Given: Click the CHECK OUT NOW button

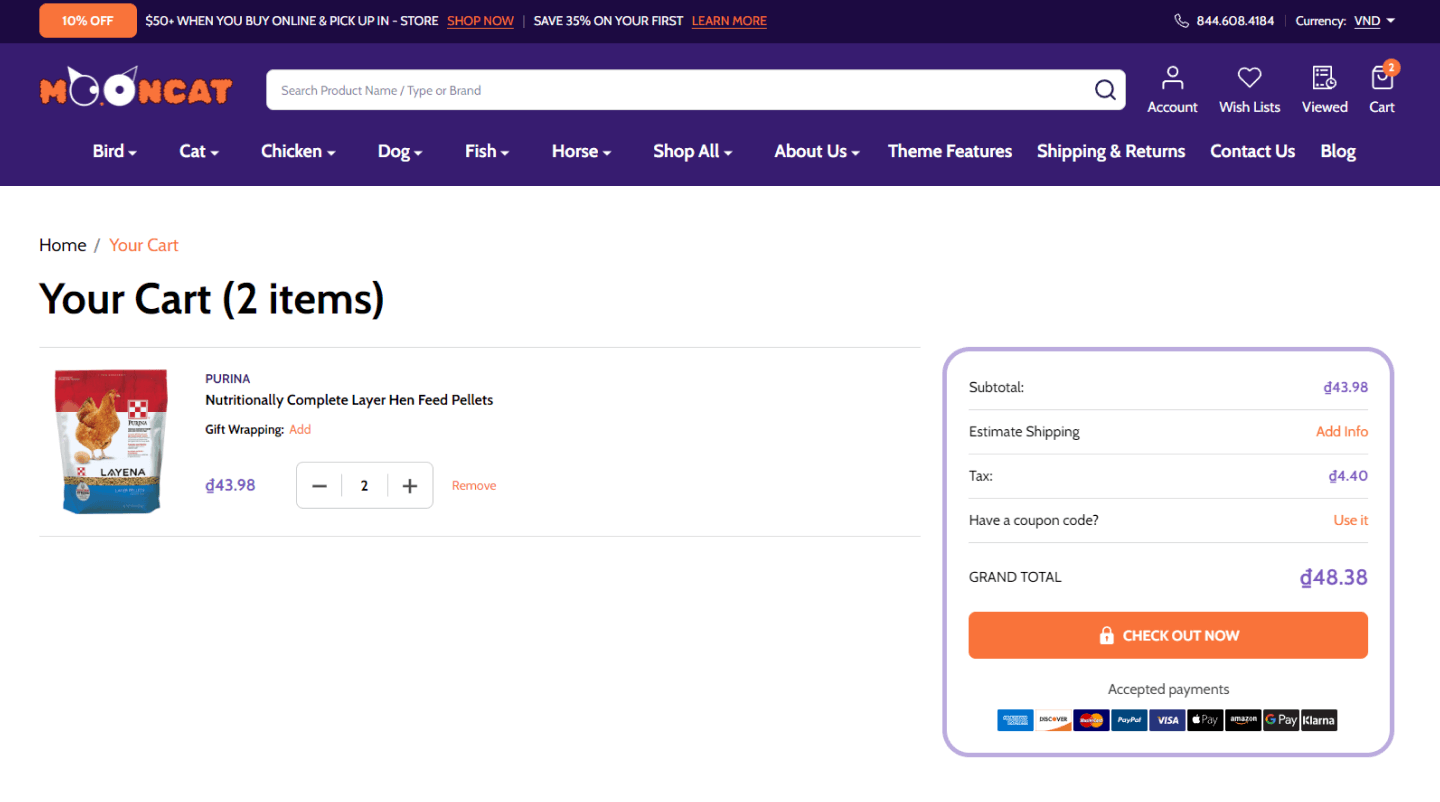Looking at the screenshot, I should coord(1168,635).
